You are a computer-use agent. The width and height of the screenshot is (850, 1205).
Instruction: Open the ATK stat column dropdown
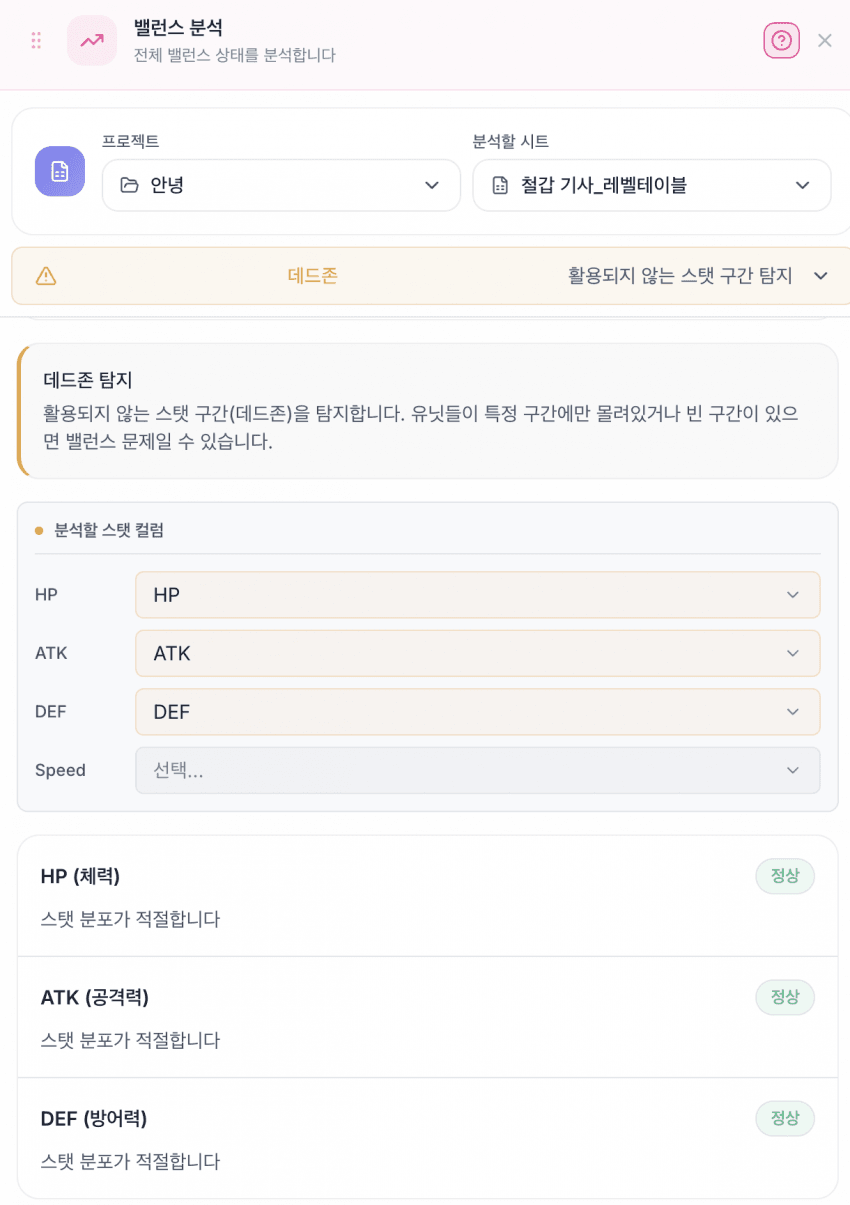click(477, 653)
